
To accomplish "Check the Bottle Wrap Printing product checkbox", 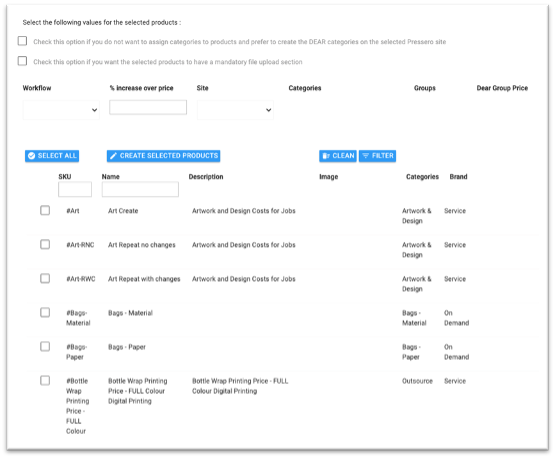I will [x=45, y=381].
